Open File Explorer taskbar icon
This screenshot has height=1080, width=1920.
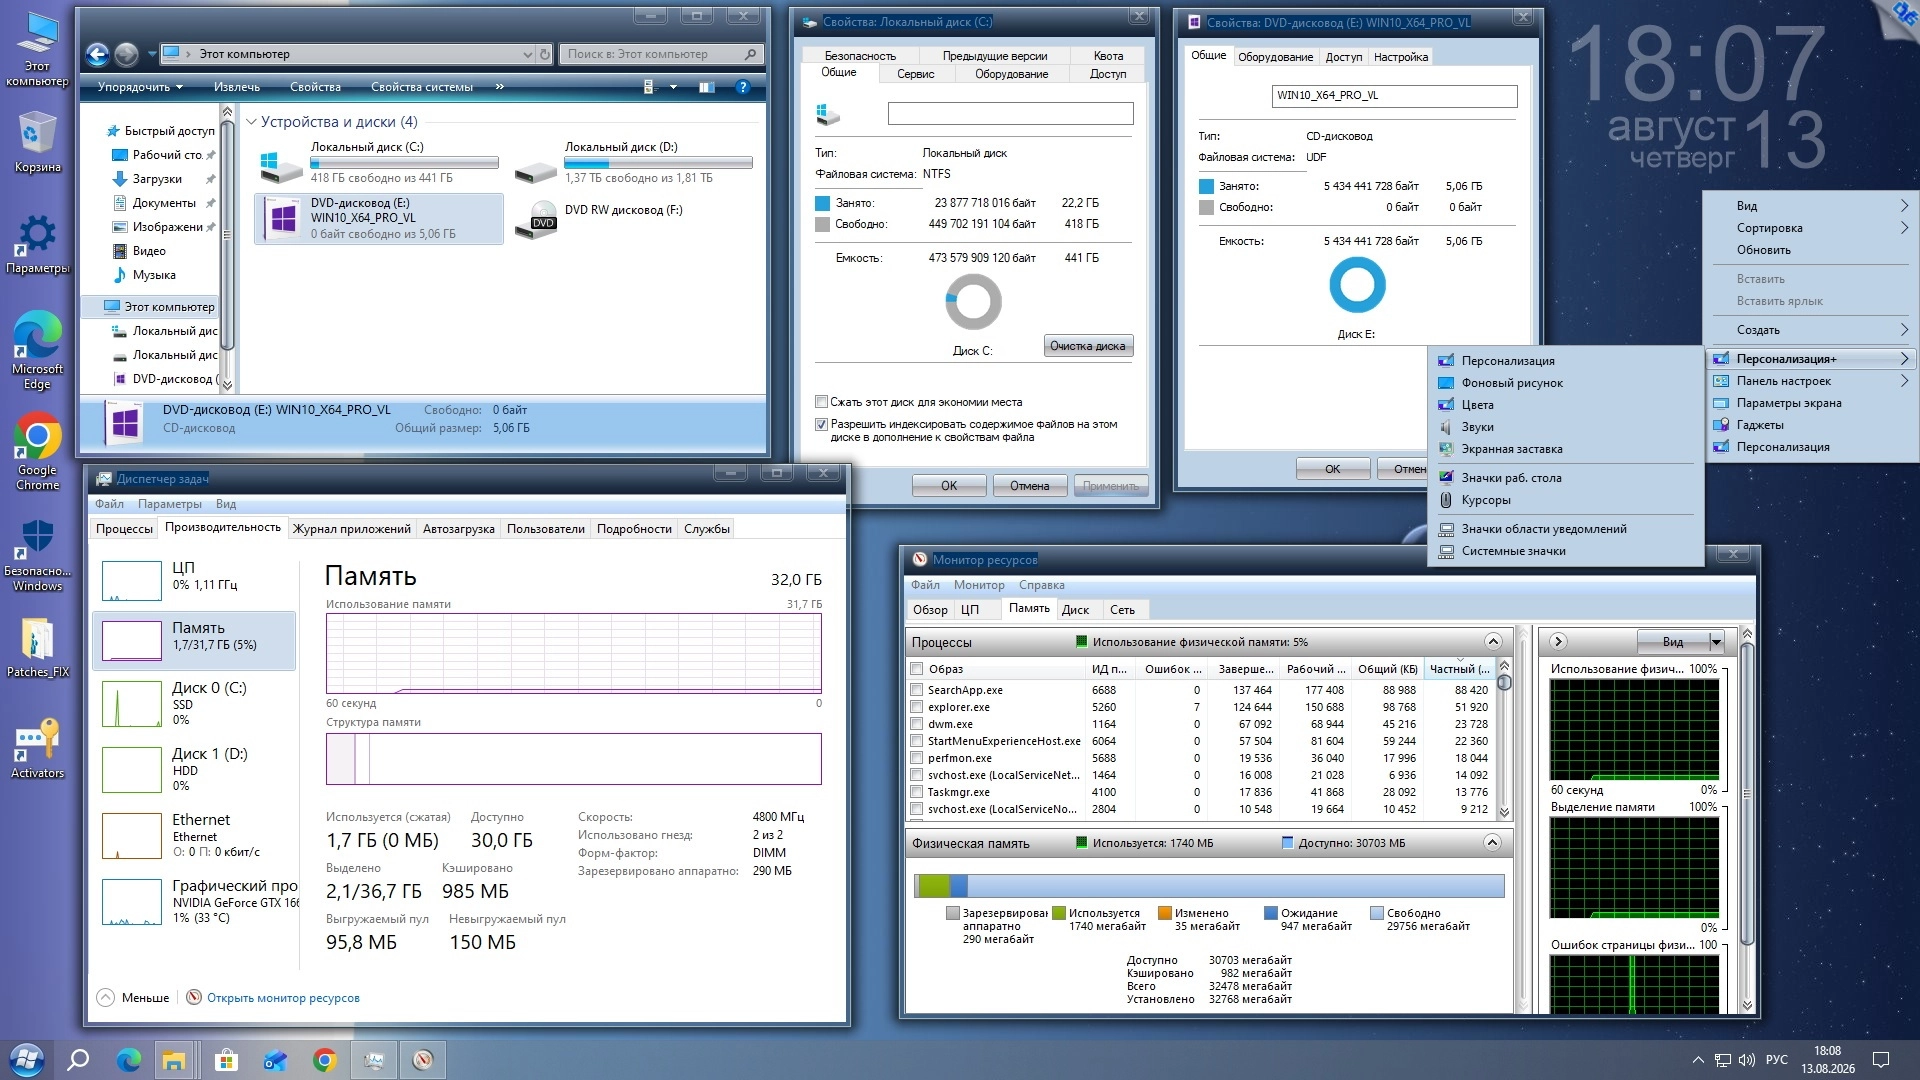(175, 1059)
